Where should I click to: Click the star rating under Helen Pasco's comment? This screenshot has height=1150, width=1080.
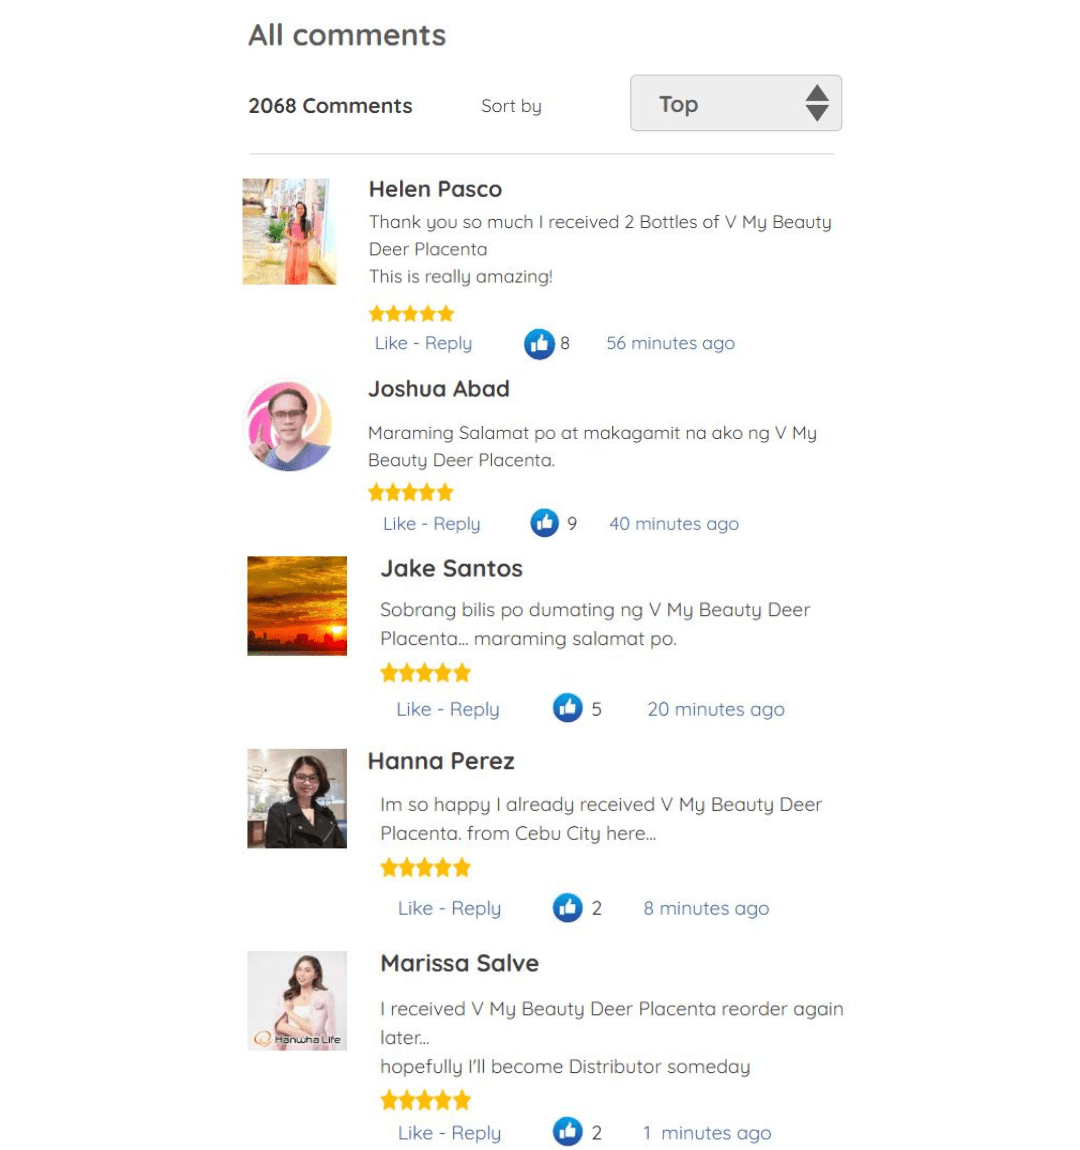click(x=411, y=314)
